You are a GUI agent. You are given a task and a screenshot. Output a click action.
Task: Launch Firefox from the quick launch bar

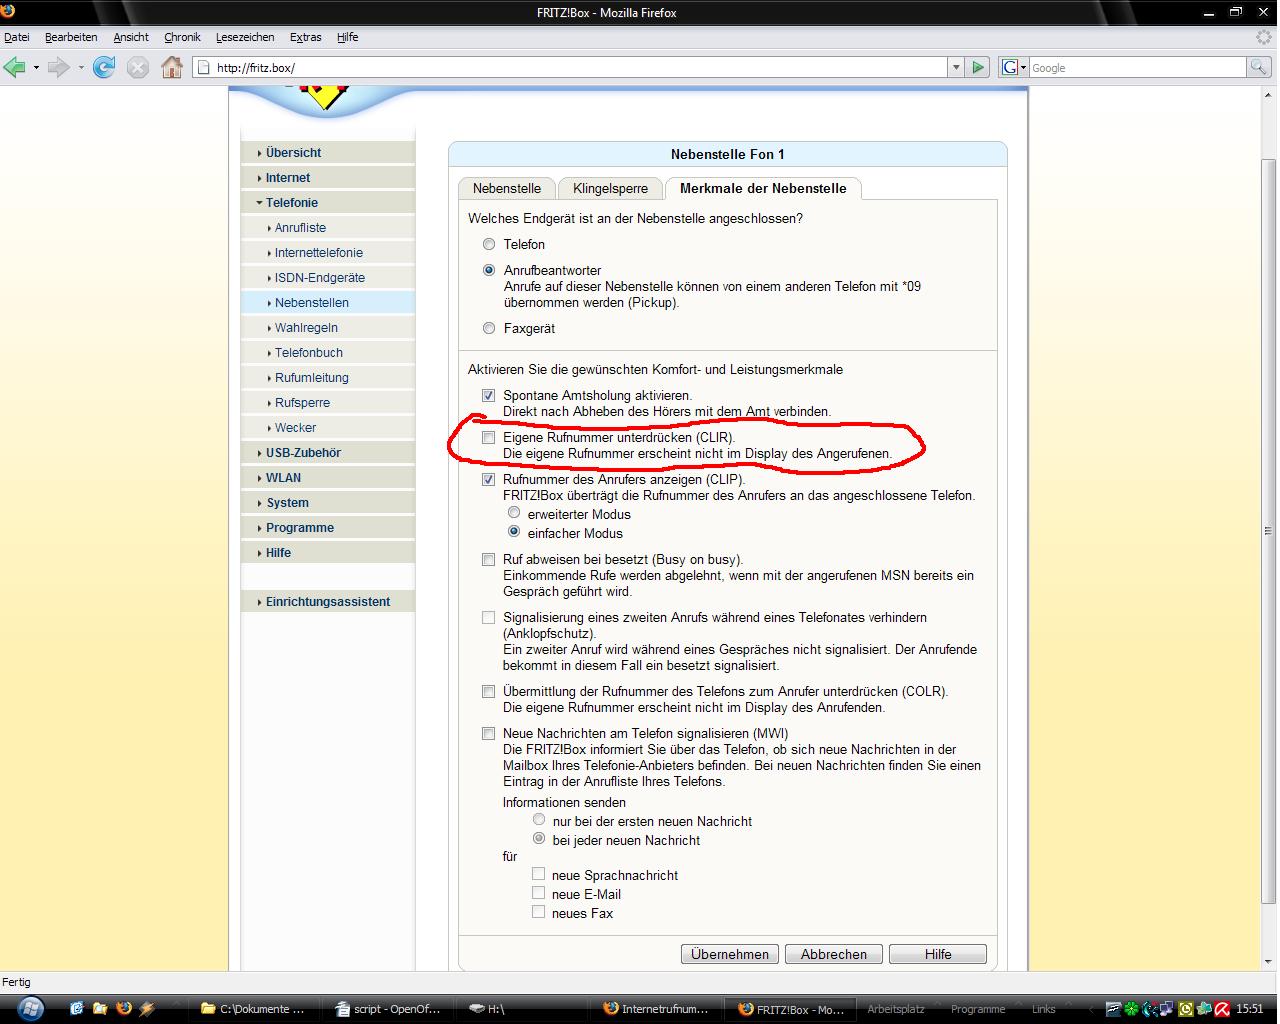[124, 1008]
